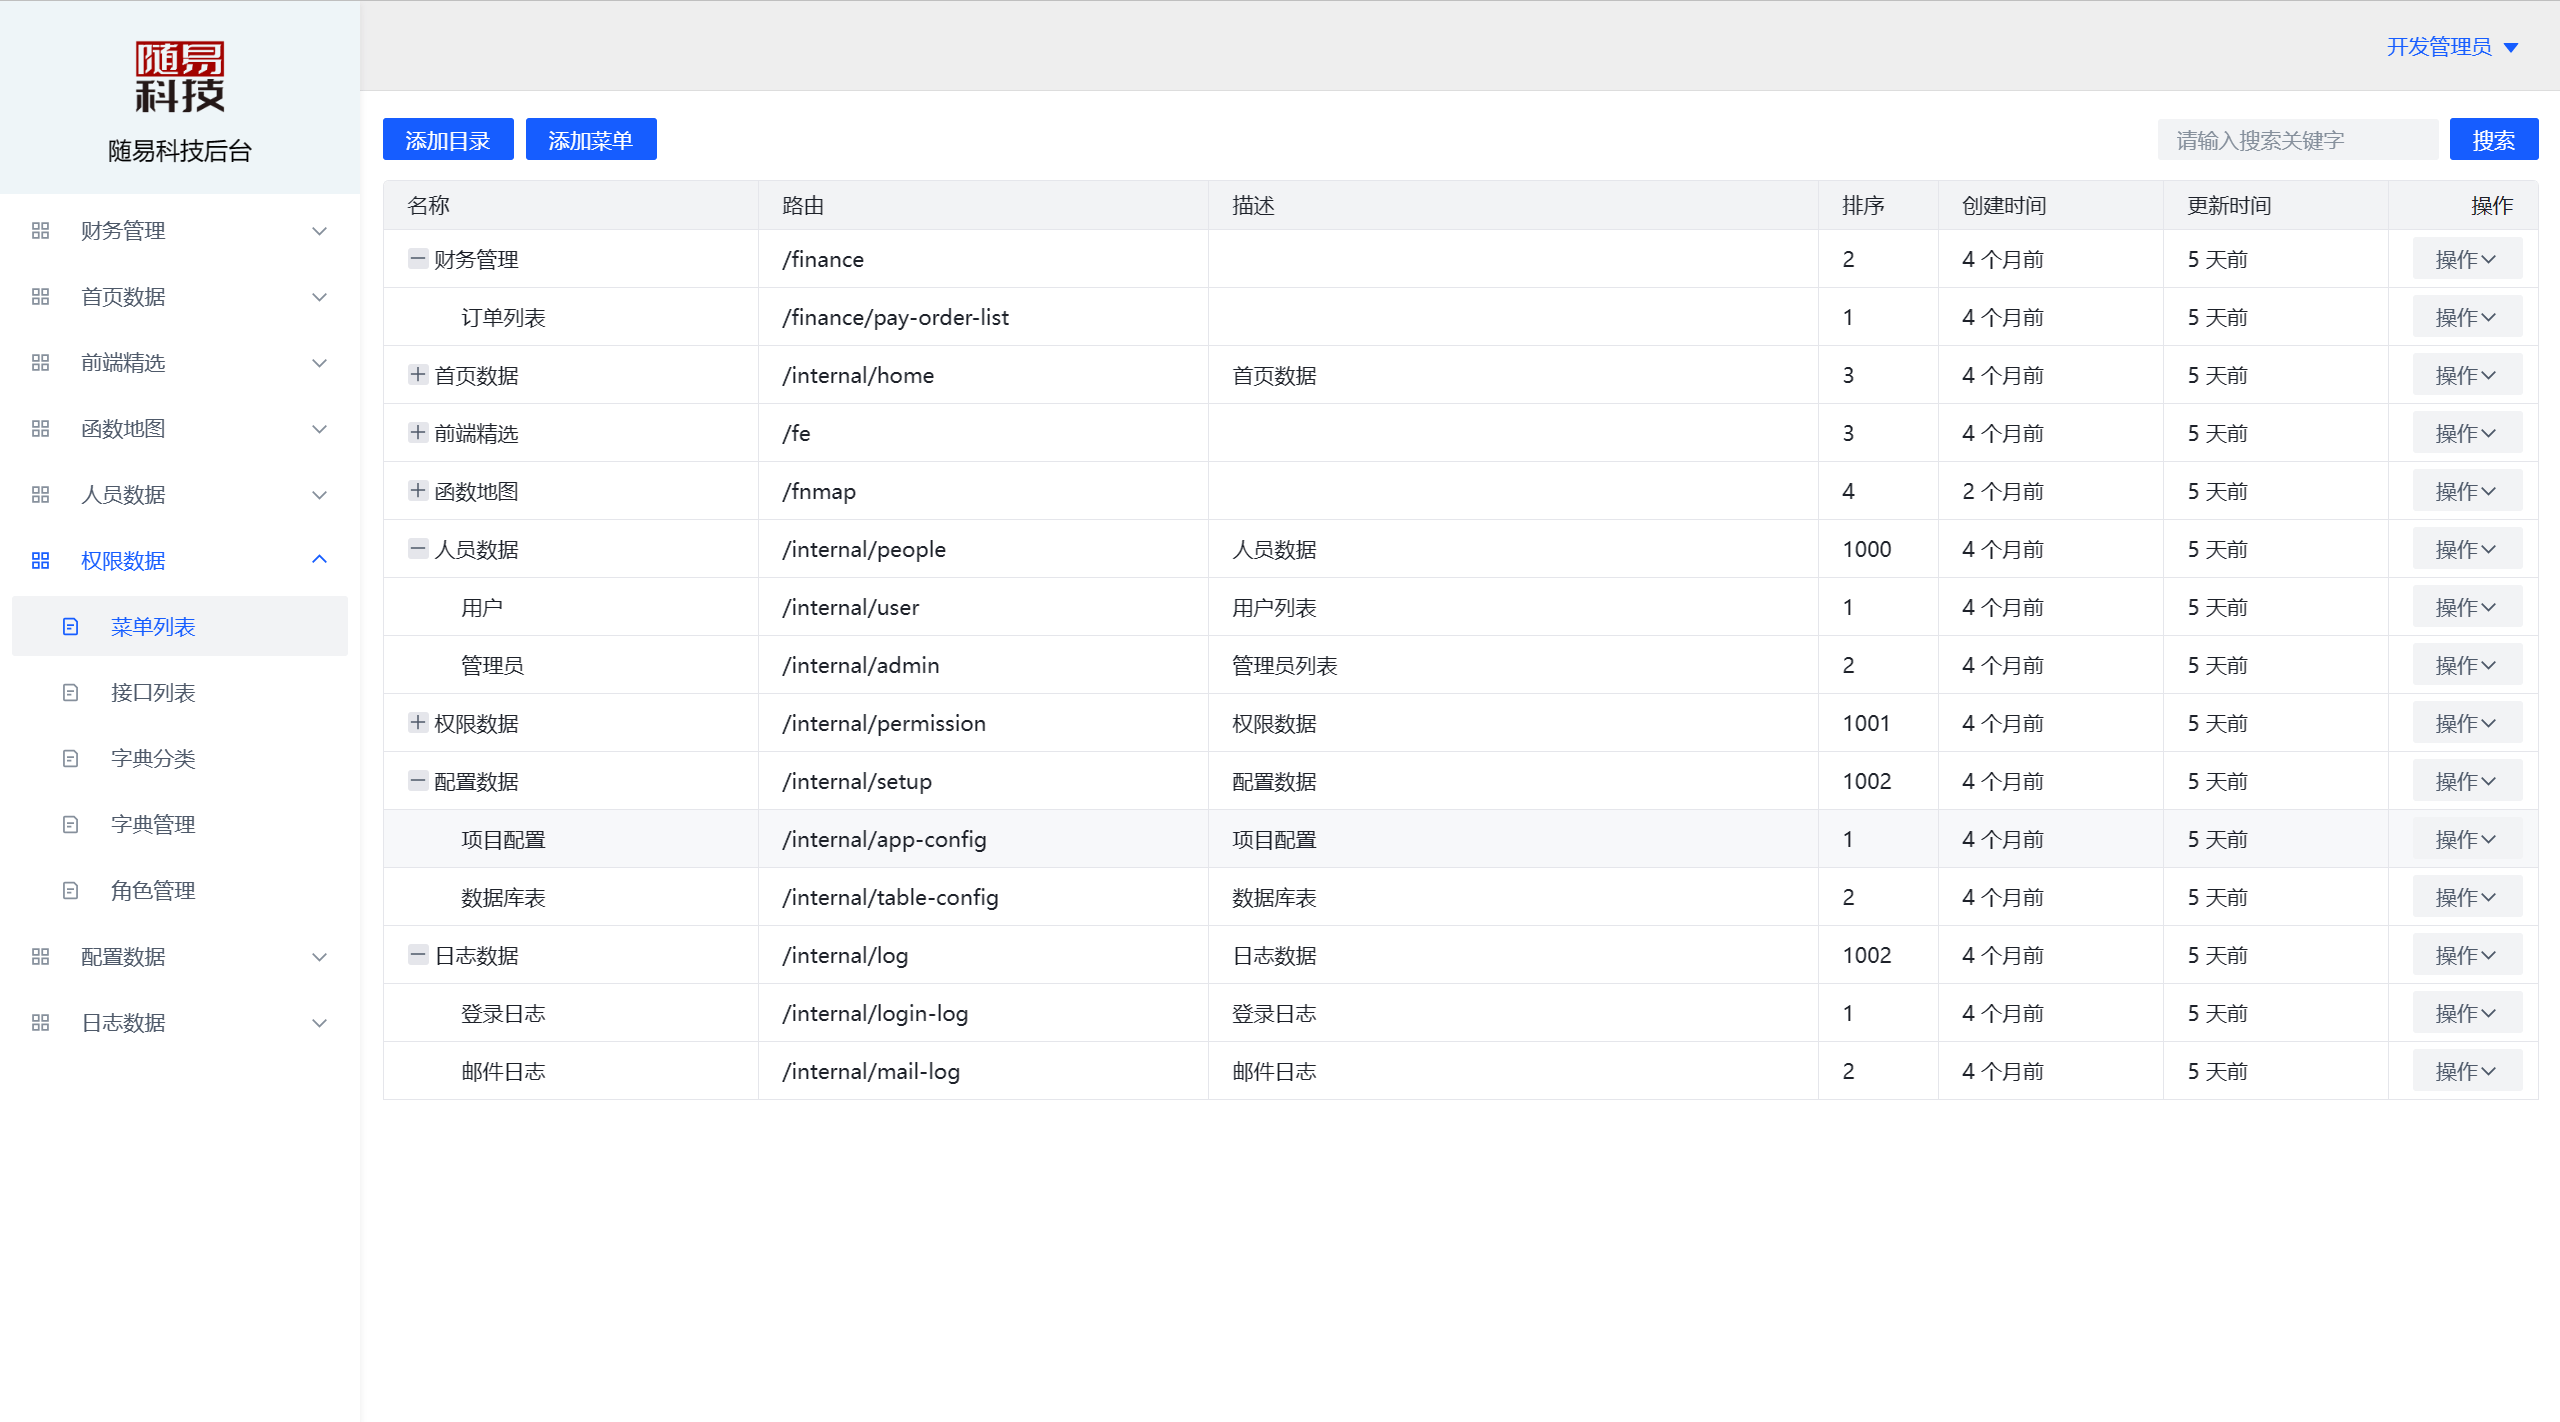Image resolution: width=2560 pixels, height=1422 pixels.
Task: Collapse the 财务管理 row in the table
Action: 418,259
